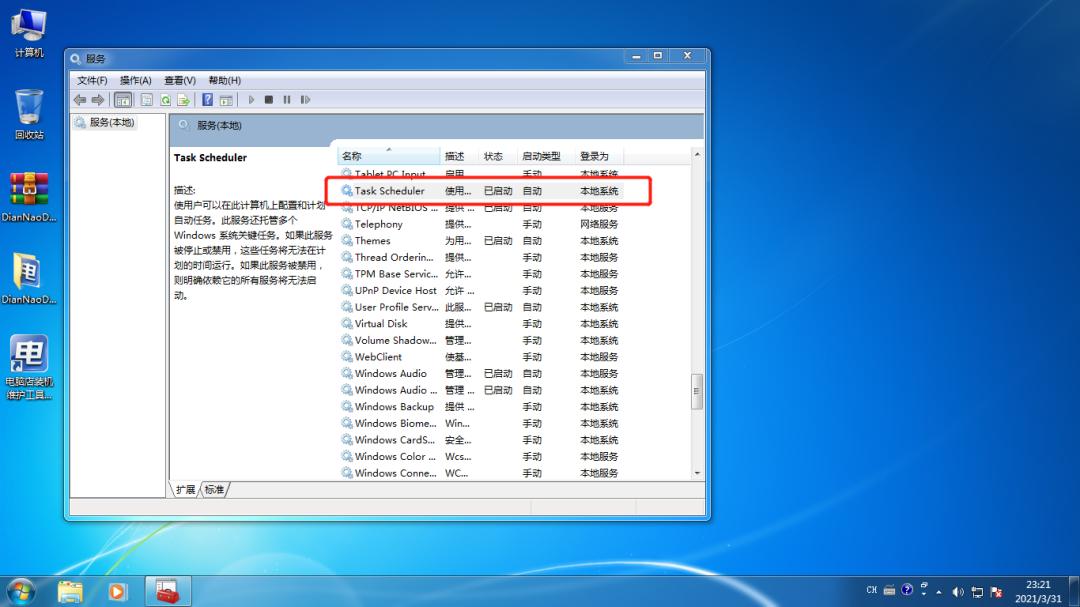This screenshot has width=1080, height=607.
Task: Click the Export List toolbar icon
Action: [184, 99]
